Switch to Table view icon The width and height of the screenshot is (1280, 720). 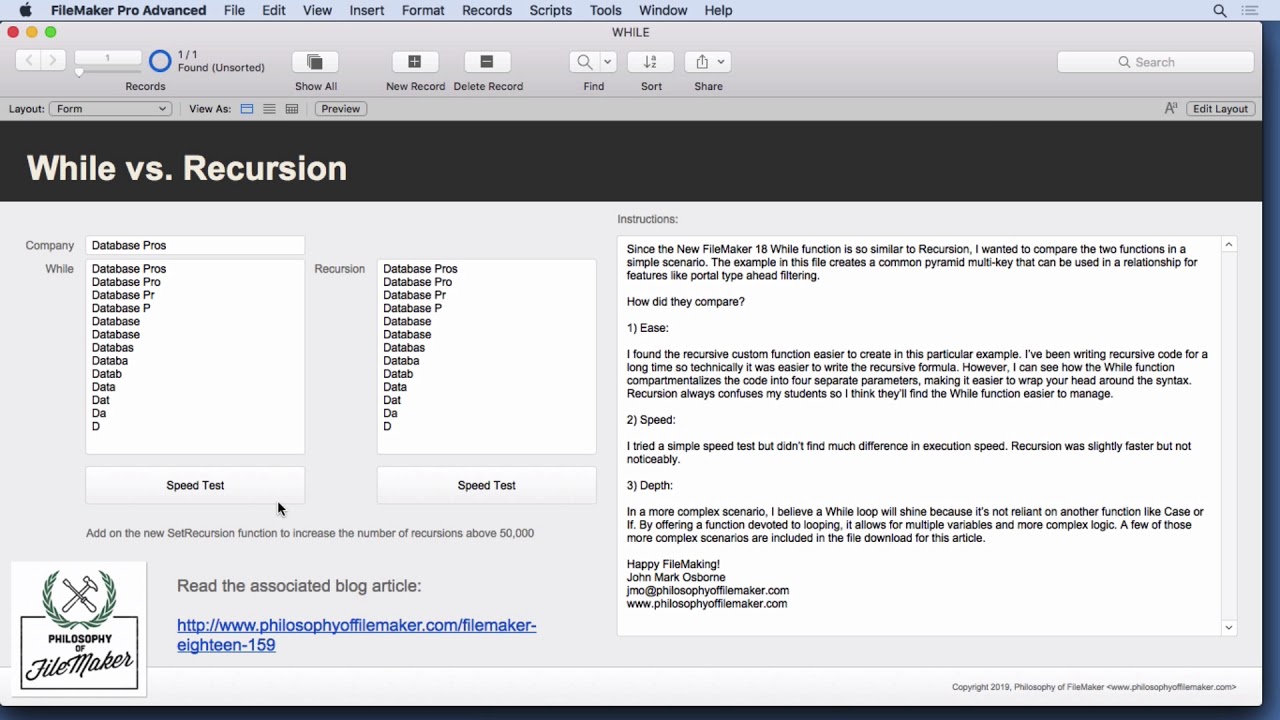292,109
